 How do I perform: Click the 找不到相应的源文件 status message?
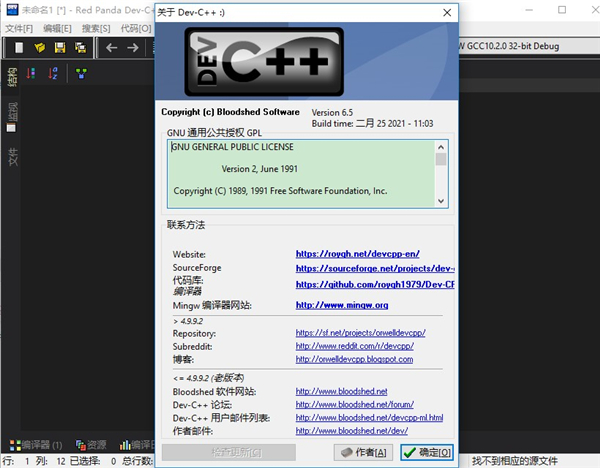[x=514, y=461]
